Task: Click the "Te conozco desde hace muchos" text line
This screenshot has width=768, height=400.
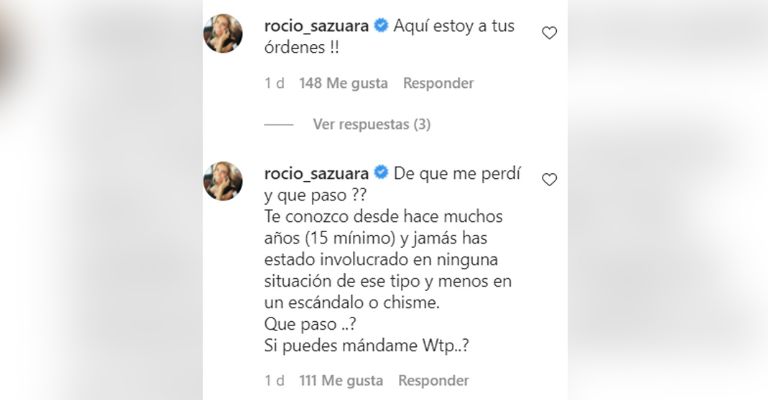Action: tap(384, 217)
